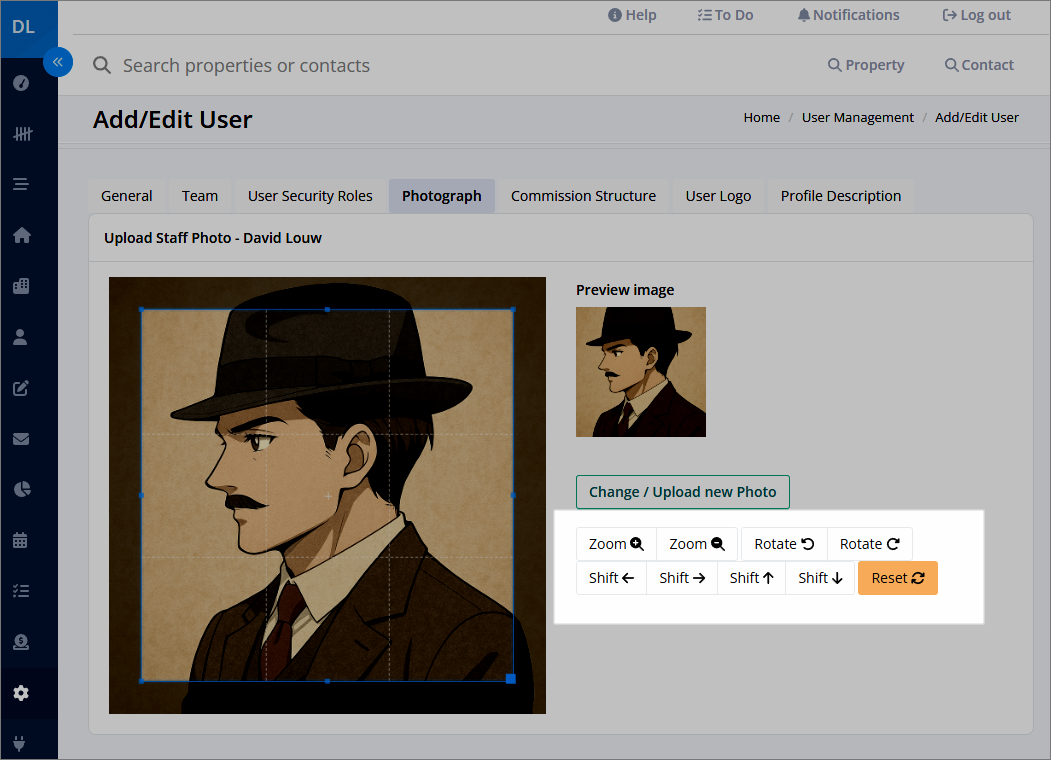Click Change / Upload new Photo
This screenshot has height=760, width=1051.
pyautogui.click(x=682, y=492)
